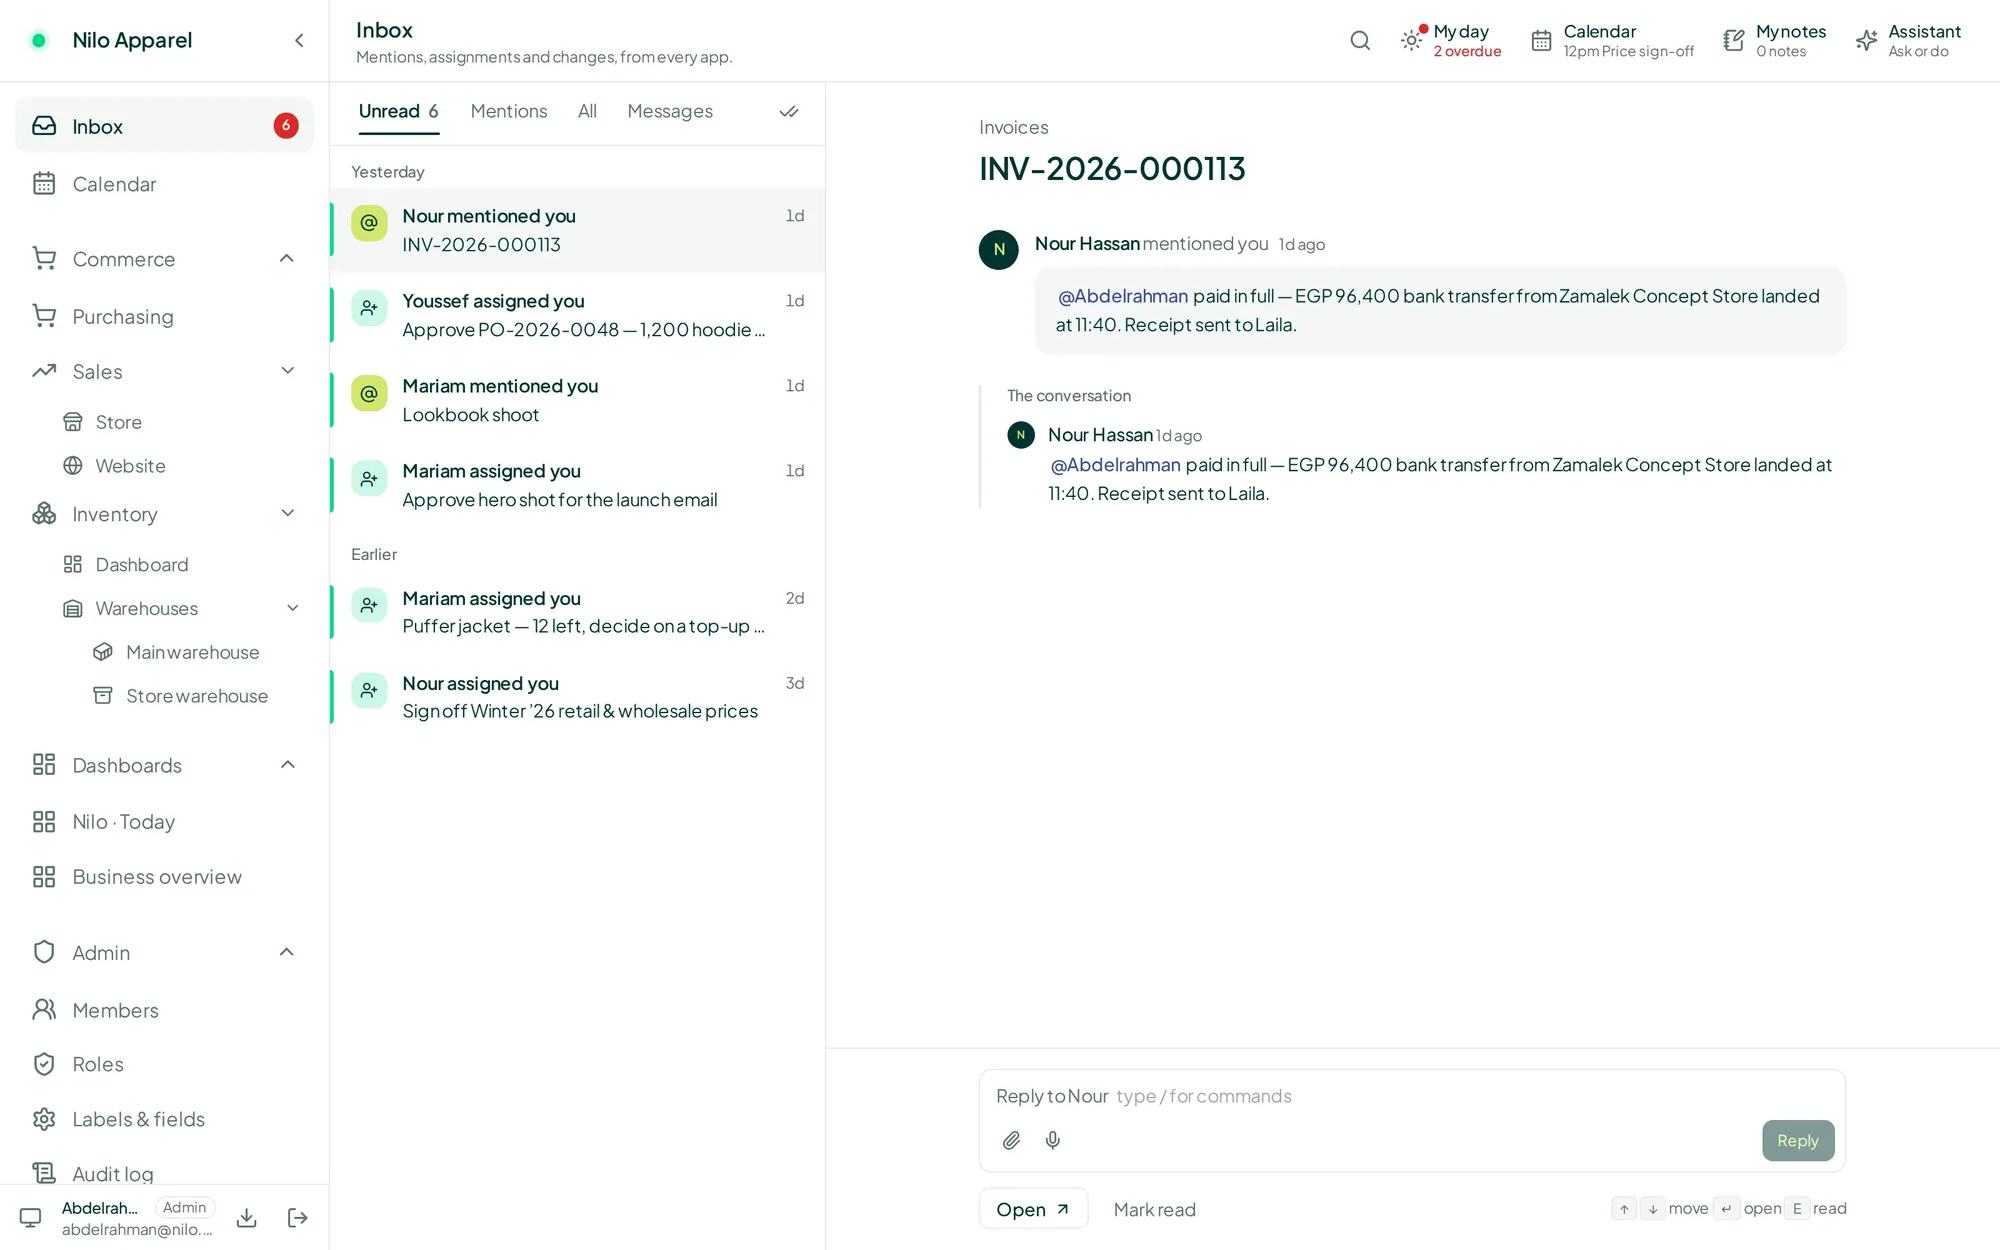The image size is (2000, 1250).
Task: Switch to the All tab
Action: (587, 112)
